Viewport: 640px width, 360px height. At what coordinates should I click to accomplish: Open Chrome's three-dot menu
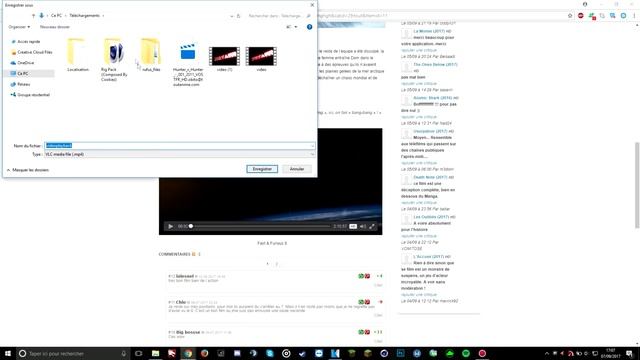(634, 16)
